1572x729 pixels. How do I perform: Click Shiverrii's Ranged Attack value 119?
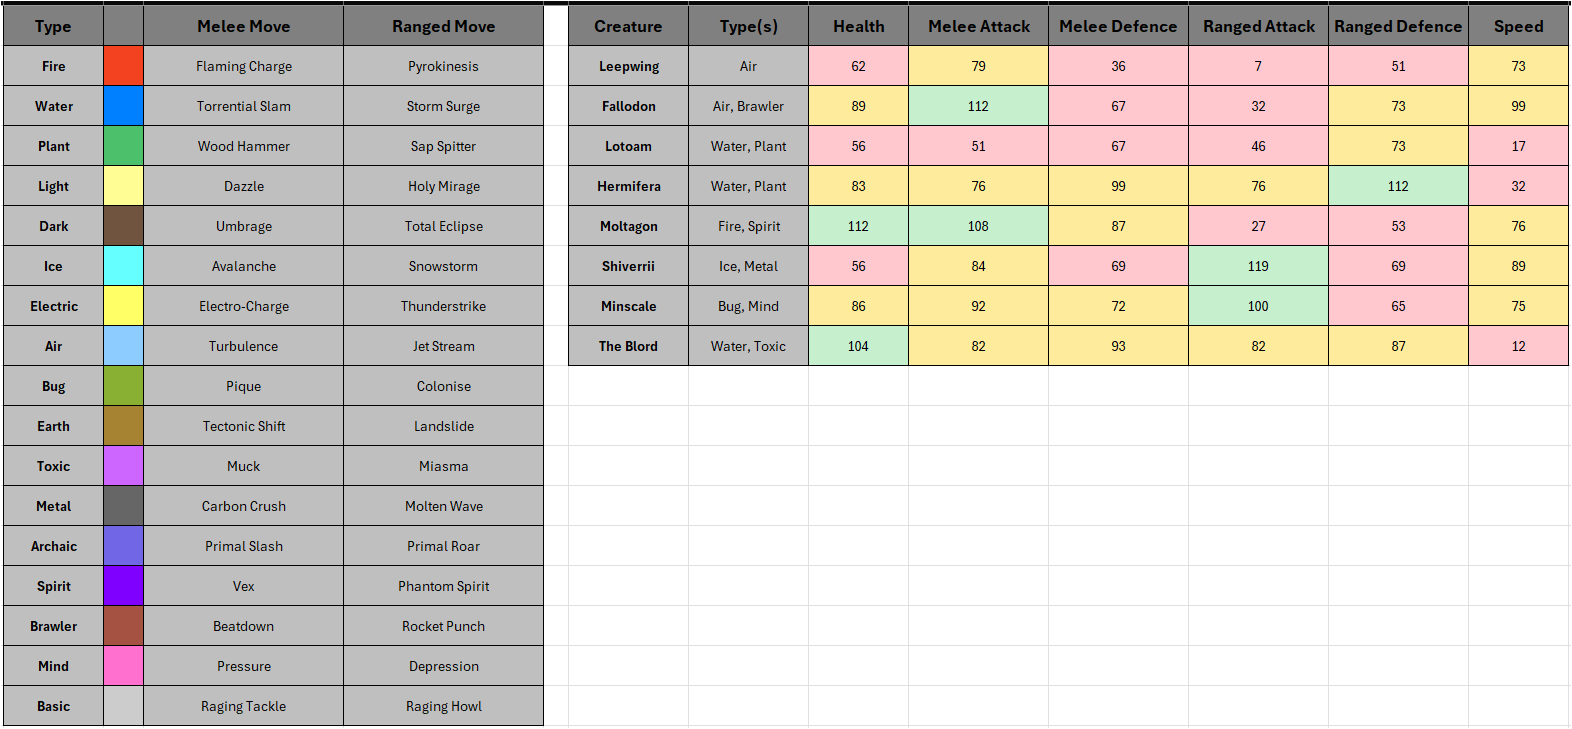point(1258,266)
